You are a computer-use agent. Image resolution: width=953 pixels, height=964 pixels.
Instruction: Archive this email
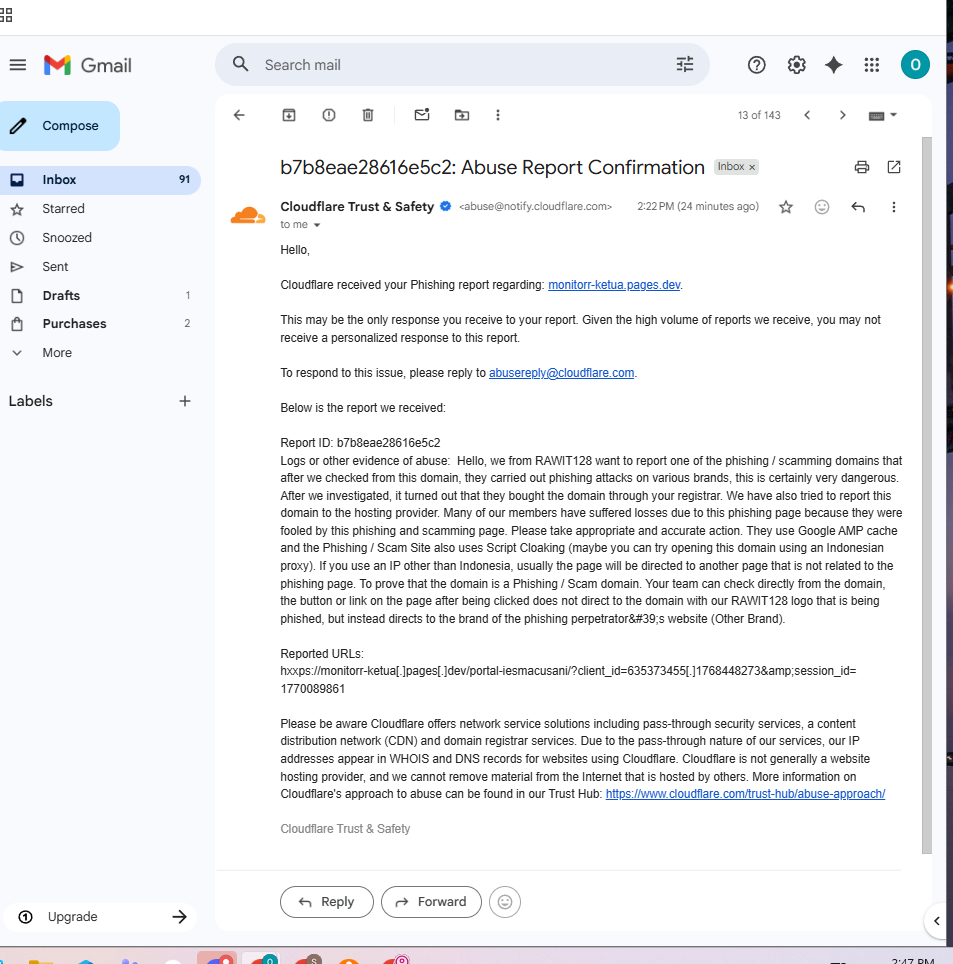289,115
